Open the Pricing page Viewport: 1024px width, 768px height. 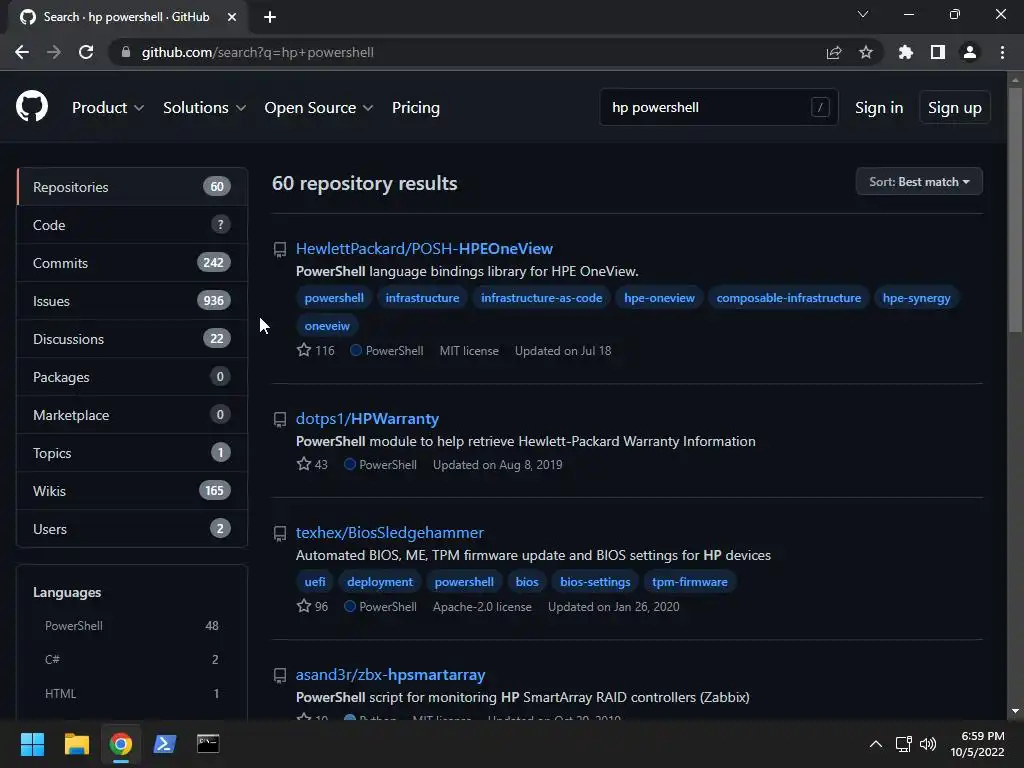[x=416, y=107]
